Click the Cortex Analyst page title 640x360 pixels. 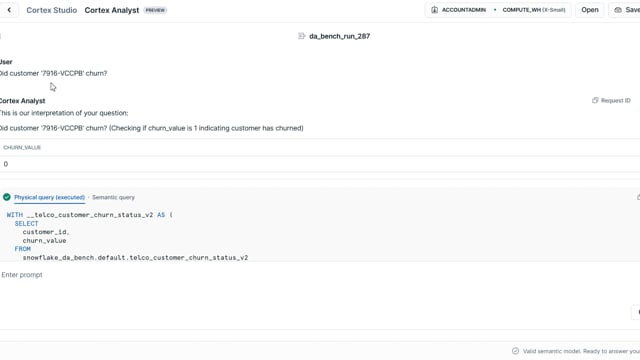click(x=112, y=10)
